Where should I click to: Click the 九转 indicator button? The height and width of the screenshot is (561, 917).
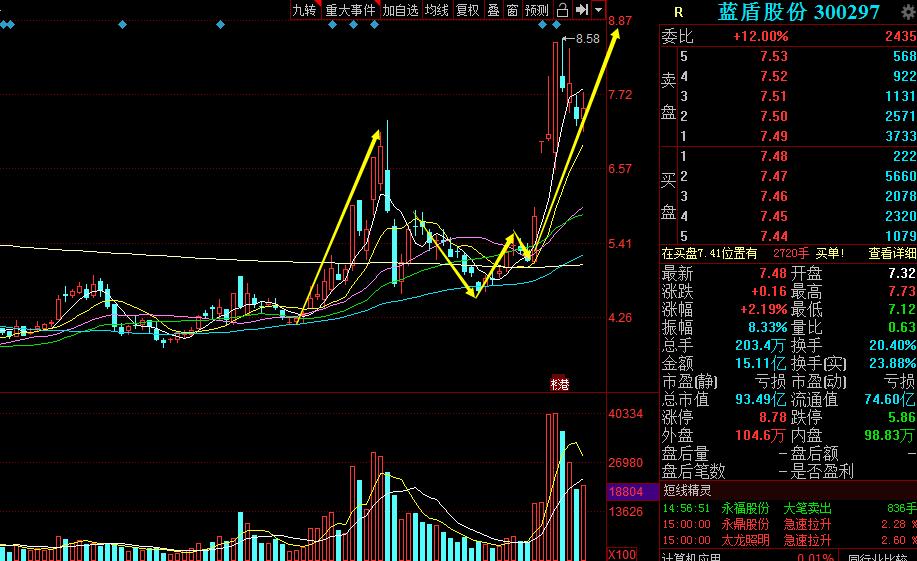click(x=305, y=10)
